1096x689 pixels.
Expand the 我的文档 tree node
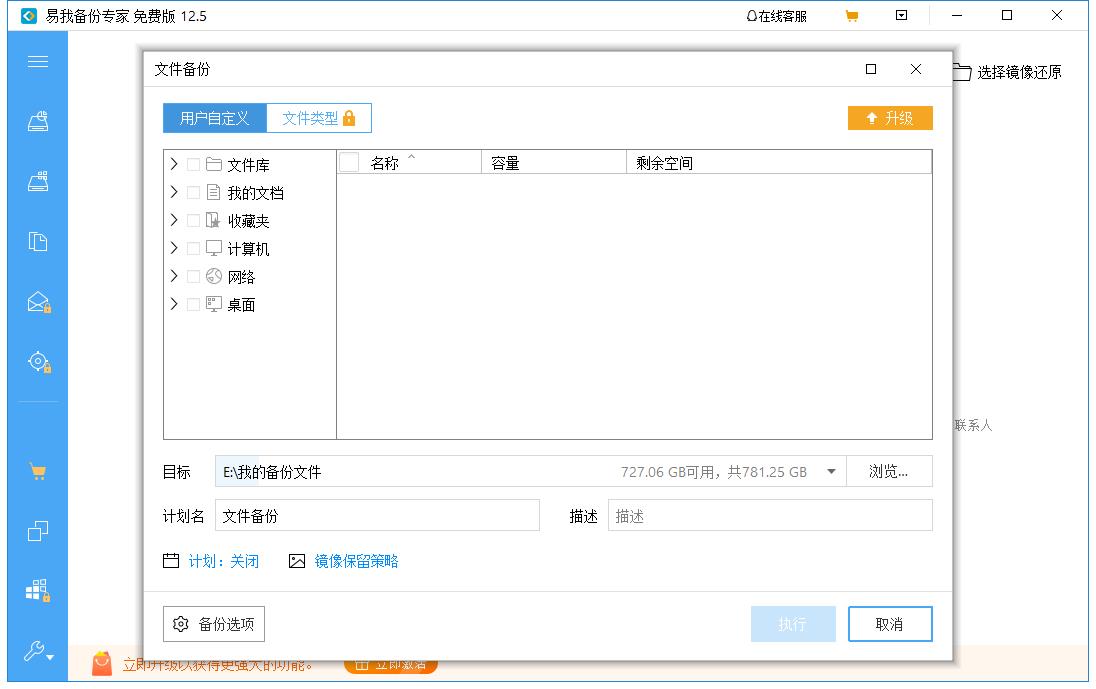174,191
